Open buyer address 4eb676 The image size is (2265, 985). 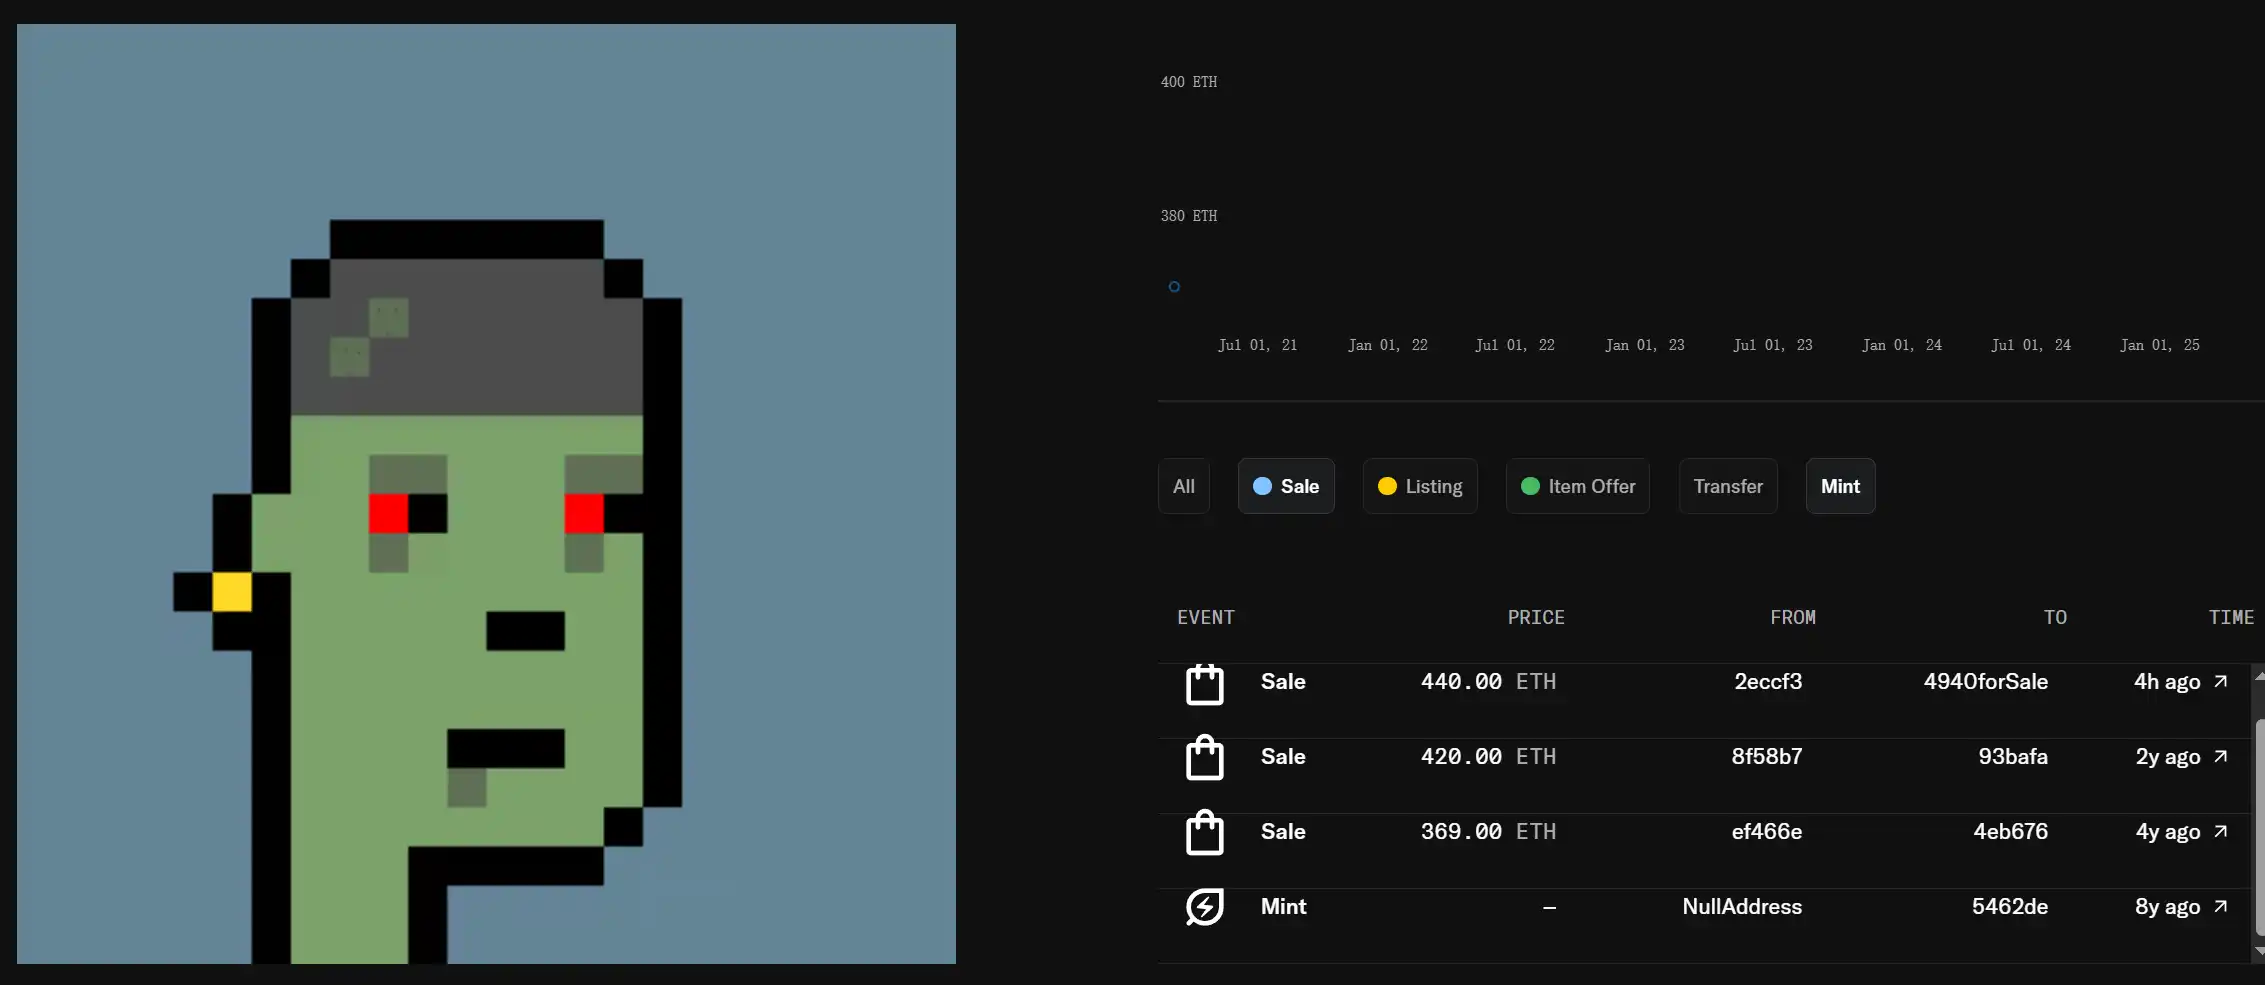[2011, 832]
